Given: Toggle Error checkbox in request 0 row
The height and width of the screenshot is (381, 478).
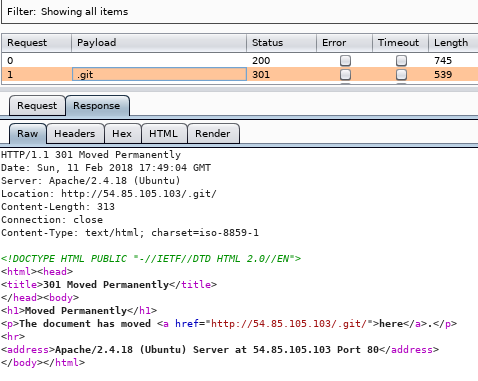Looking at the screenshot, I should coord(345,61).
